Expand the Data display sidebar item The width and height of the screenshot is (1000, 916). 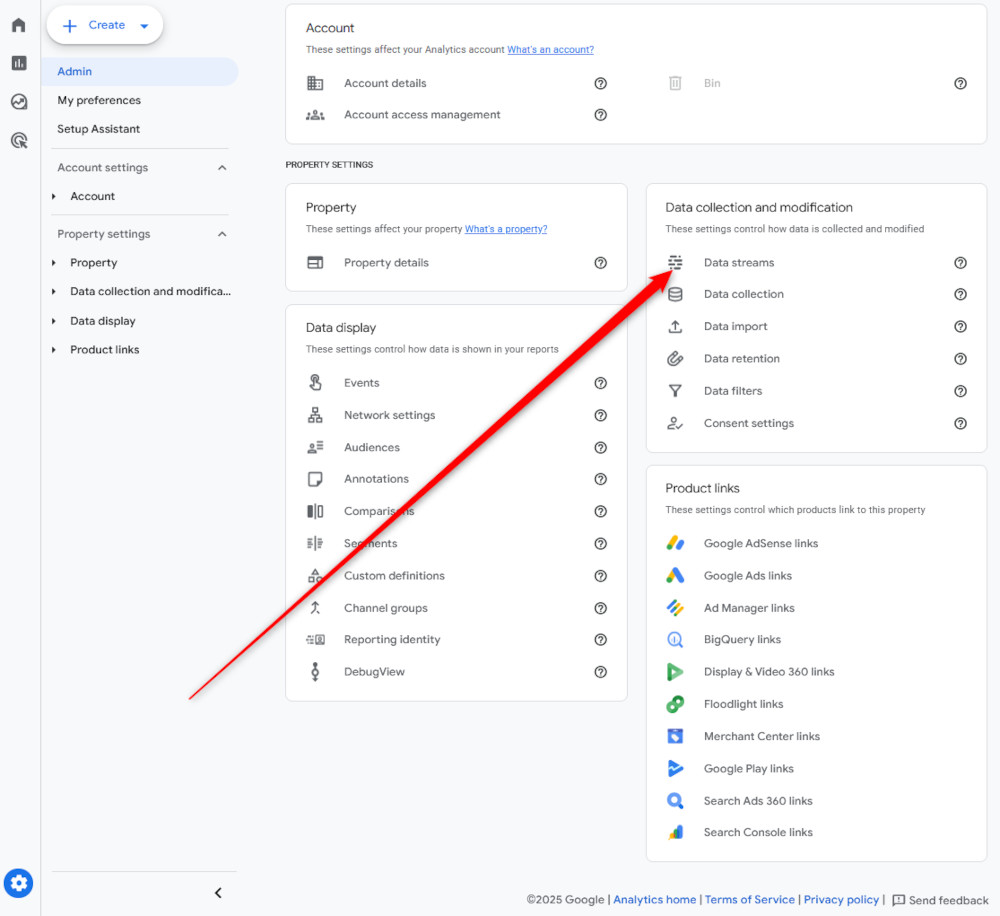click(55, 320)
